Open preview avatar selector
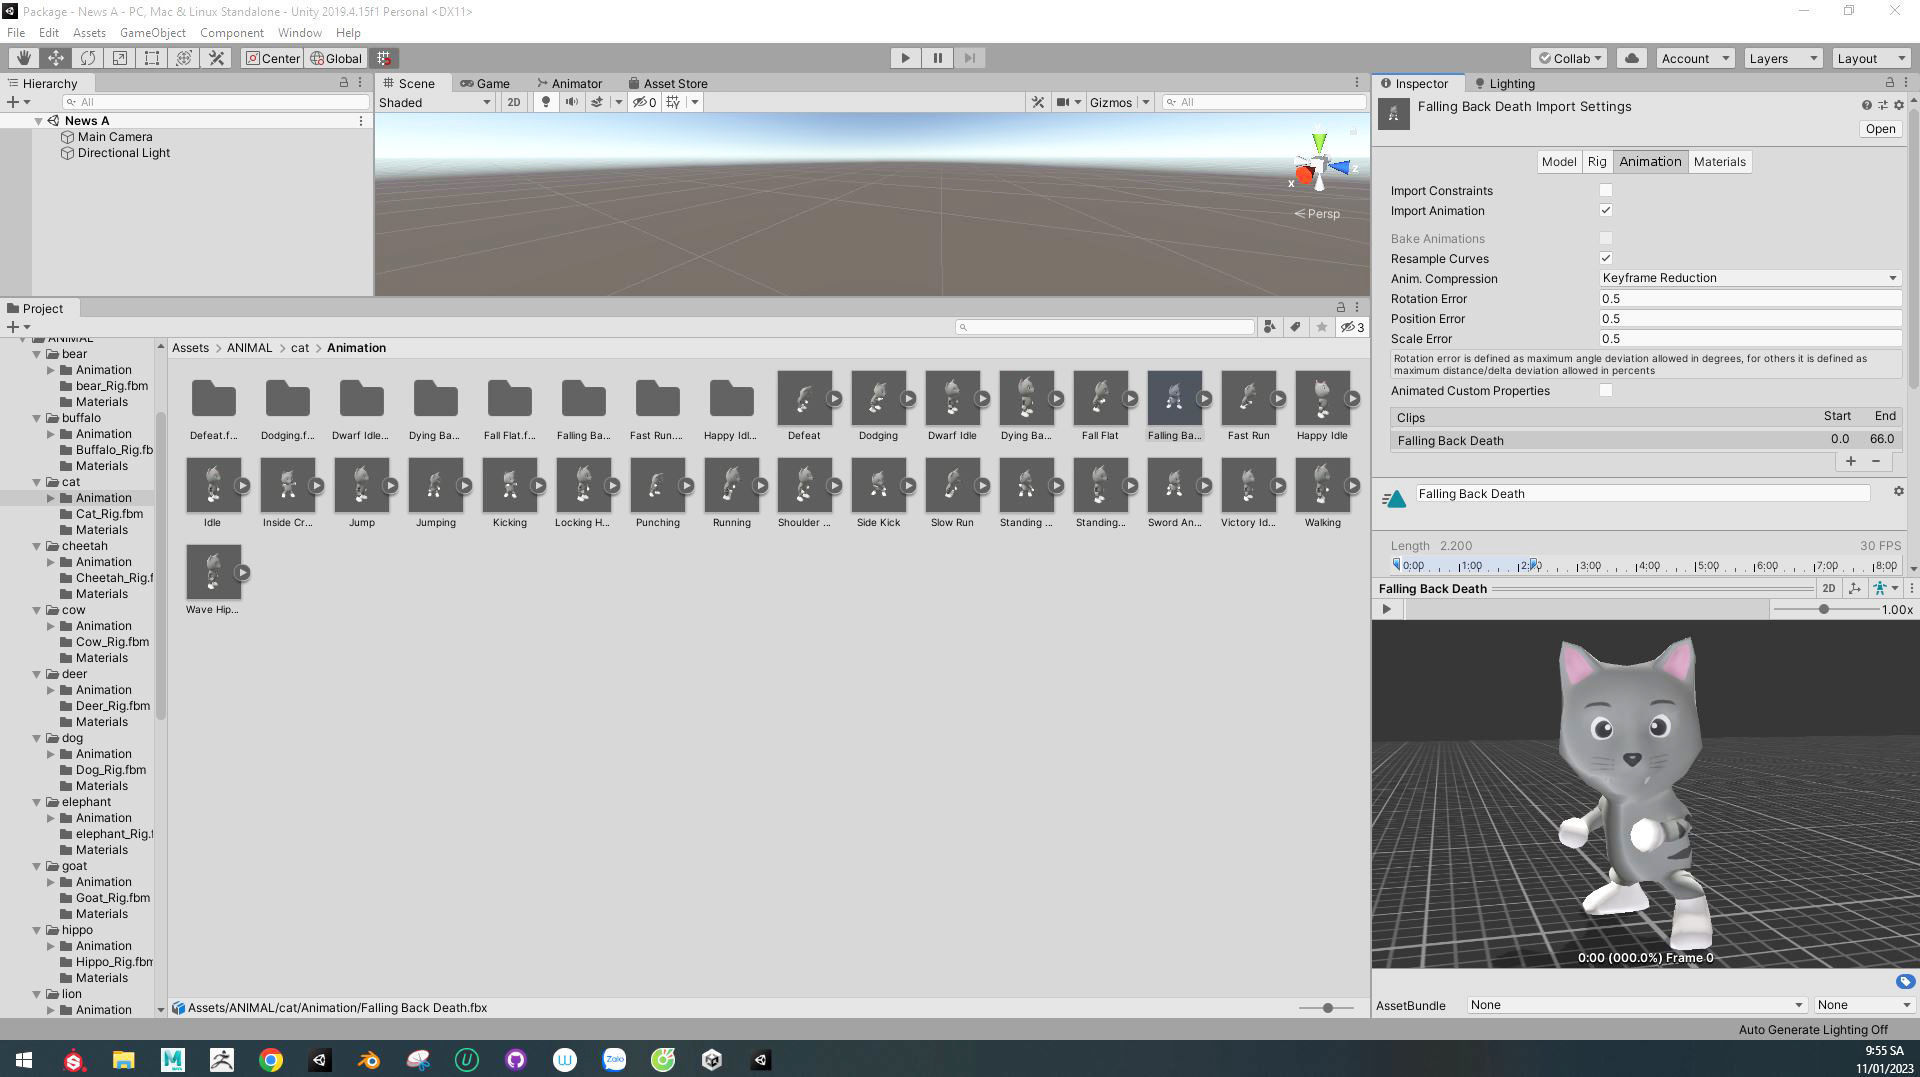 (x=1885, y=588)
